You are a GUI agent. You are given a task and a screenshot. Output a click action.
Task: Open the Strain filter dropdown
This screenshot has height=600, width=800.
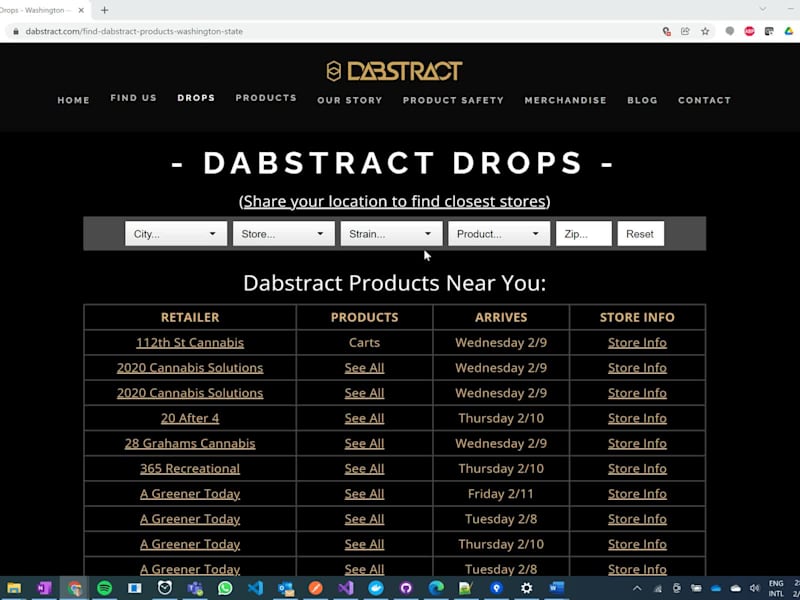tap(391, 234)
